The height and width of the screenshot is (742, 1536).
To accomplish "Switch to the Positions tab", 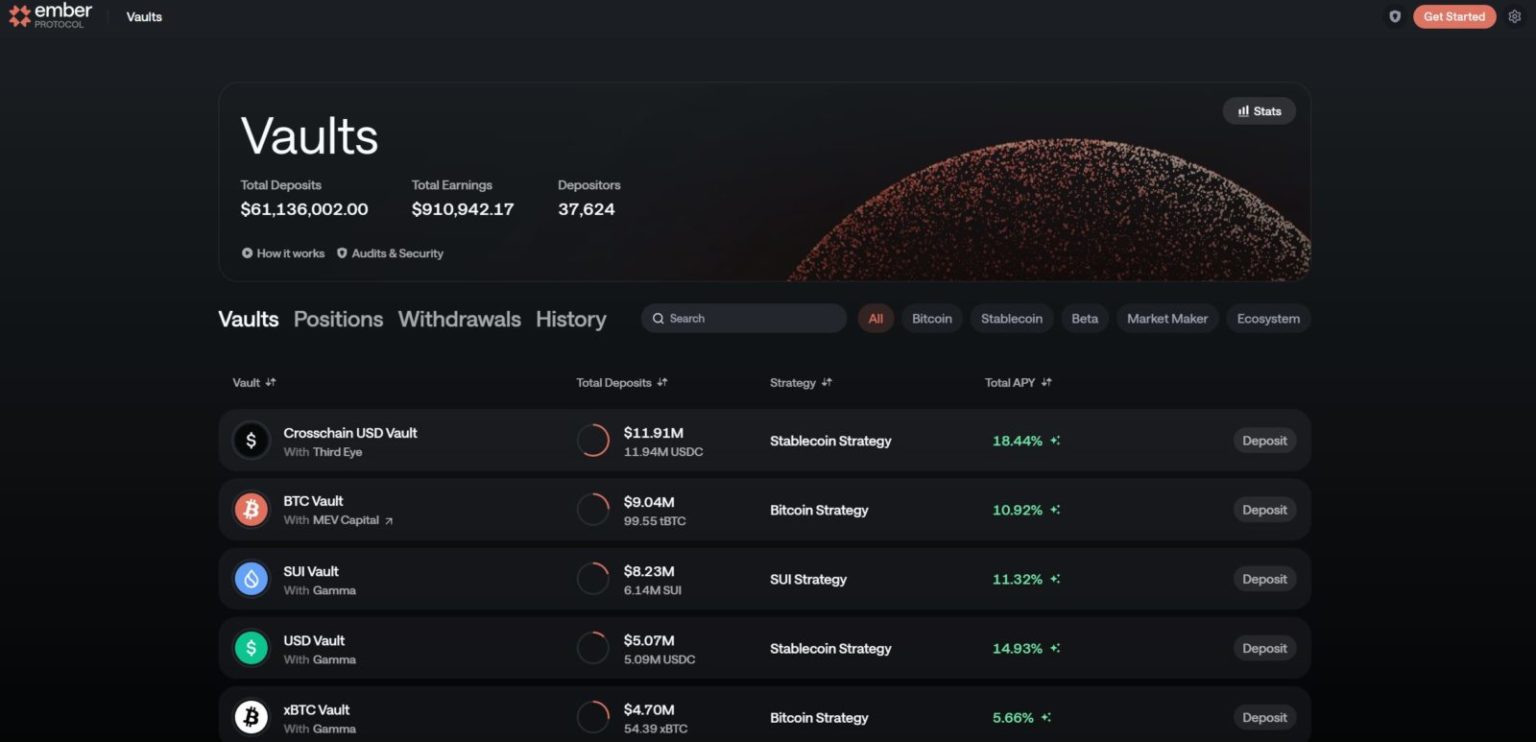I will (x=338, y=319).
